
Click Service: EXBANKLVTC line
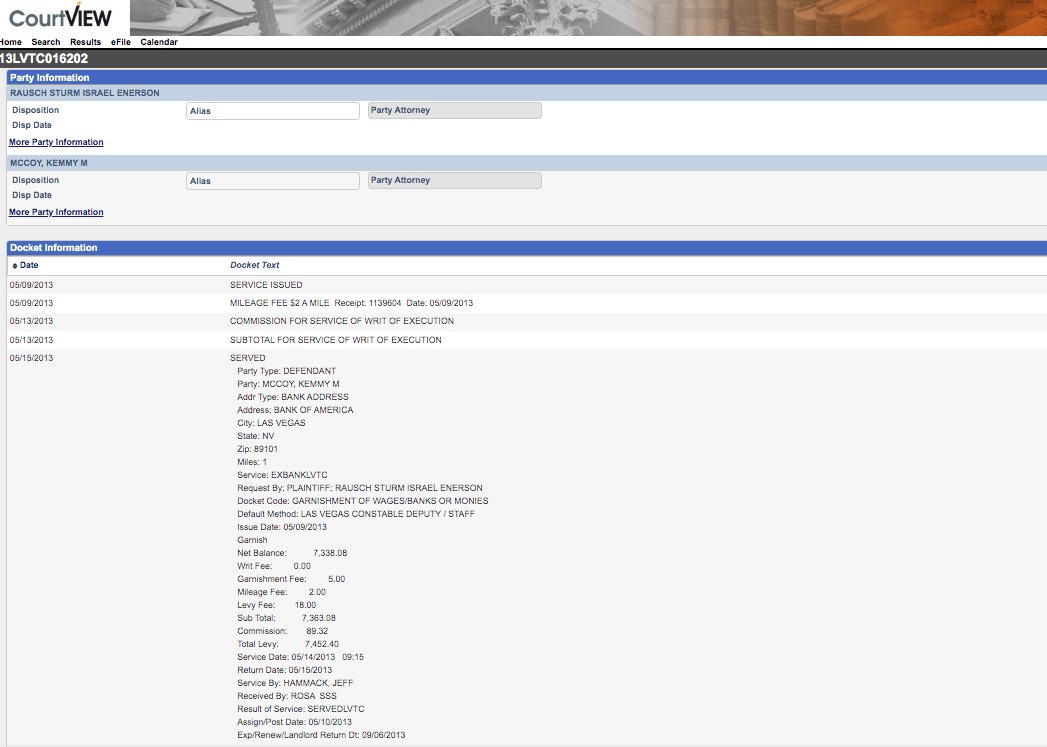[282, 475]
